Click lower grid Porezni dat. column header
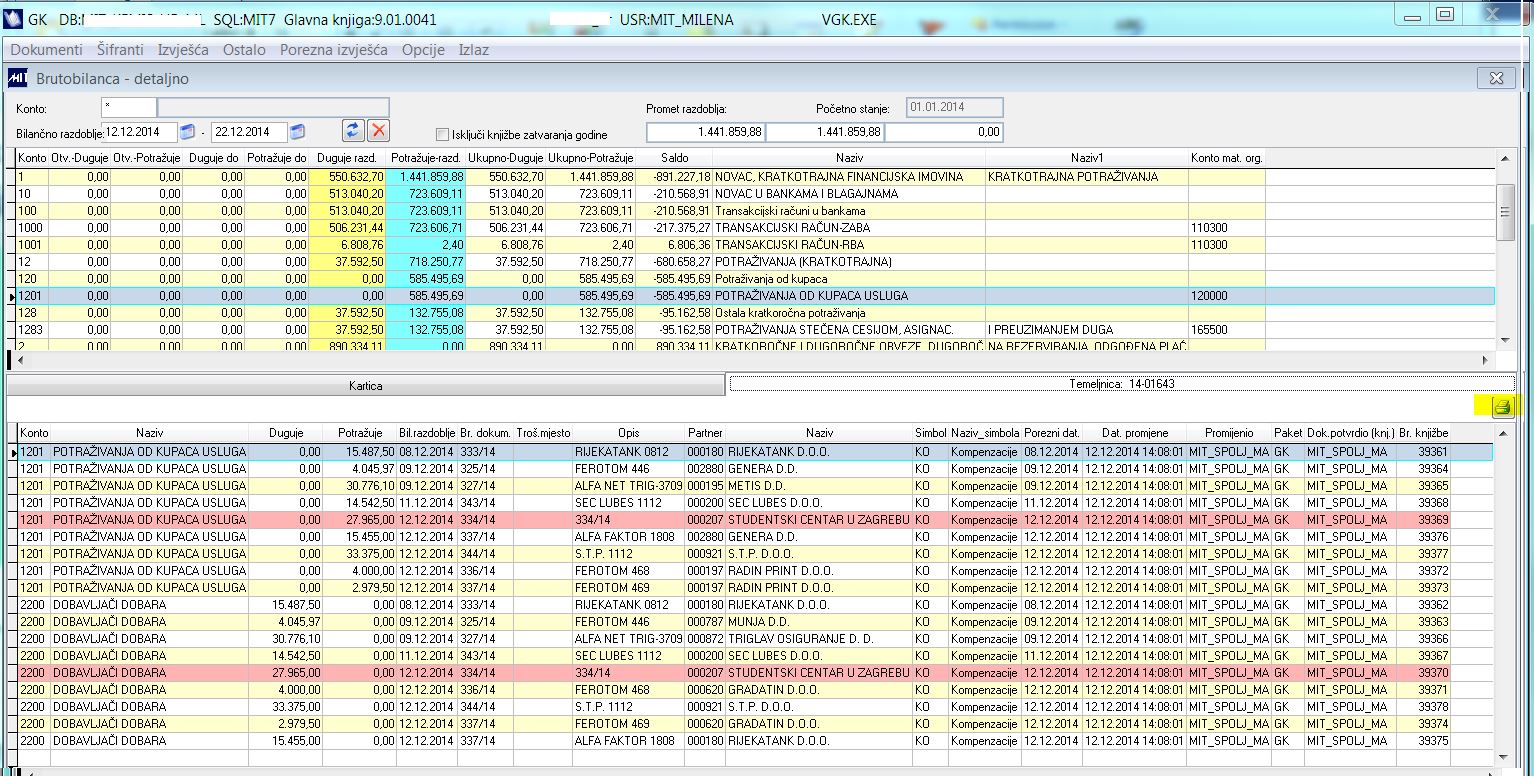 tap(1052, 433)
